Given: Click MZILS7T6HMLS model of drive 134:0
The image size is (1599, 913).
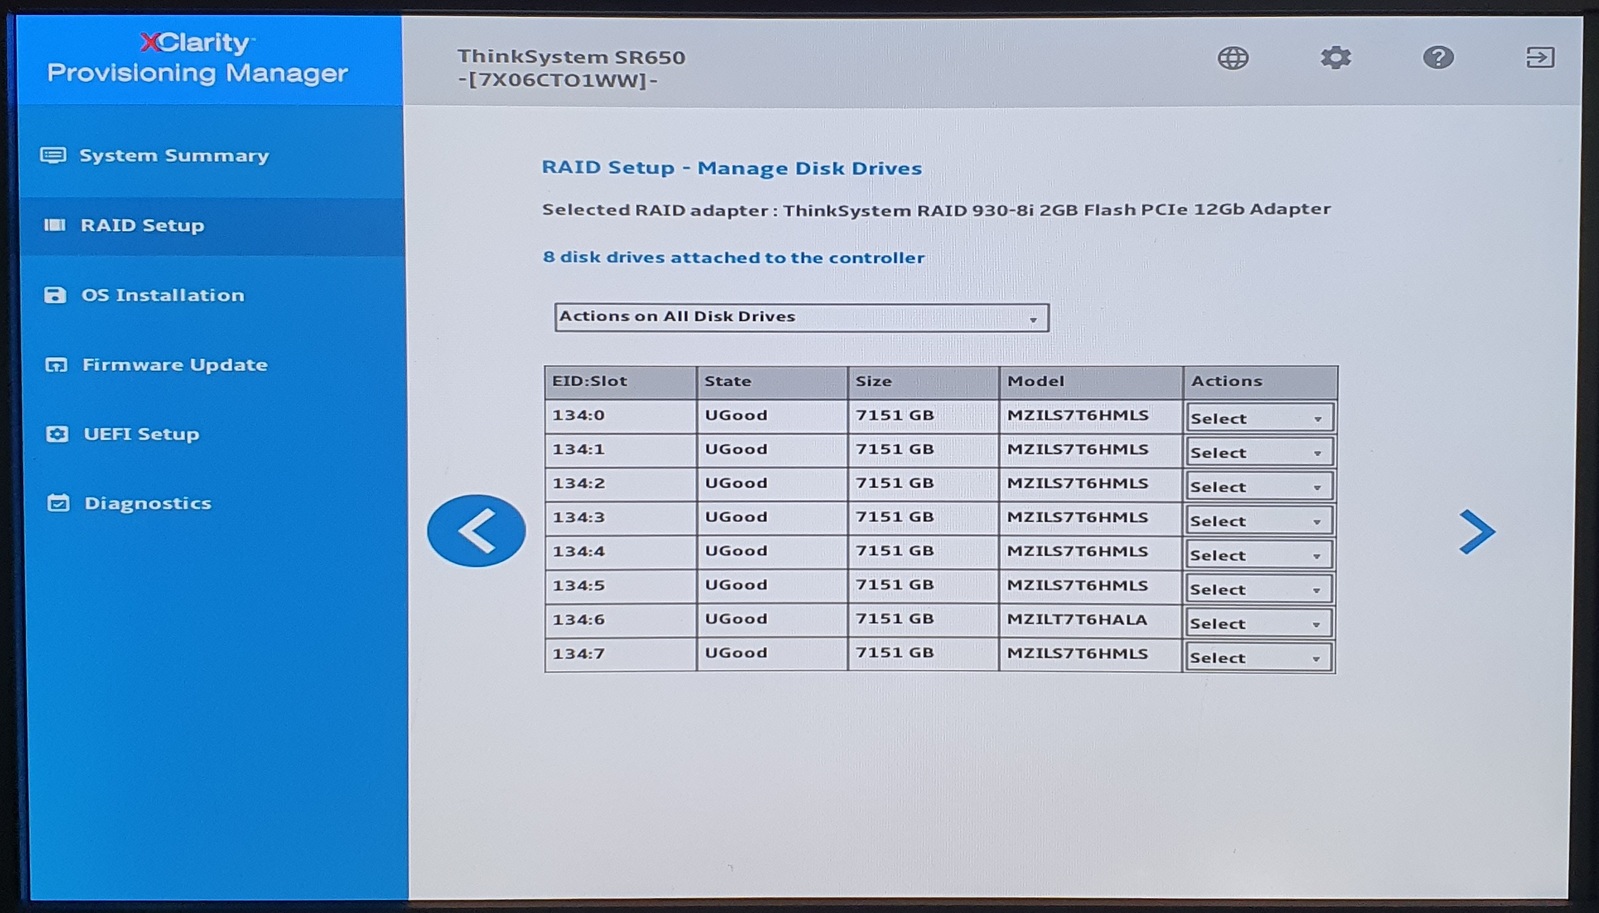Looking at the screenshot, I should tap(1090, 415).
